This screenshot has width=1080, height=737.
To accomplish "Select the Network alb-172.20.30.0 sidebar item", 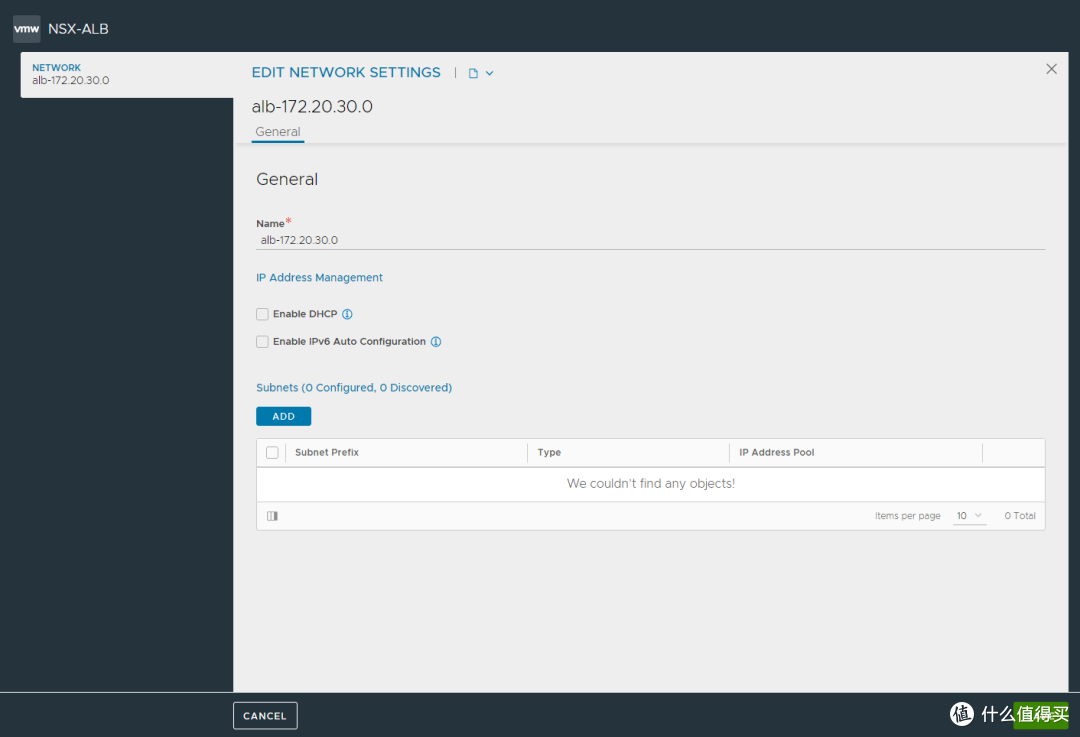I will click(x=127, y=74).
